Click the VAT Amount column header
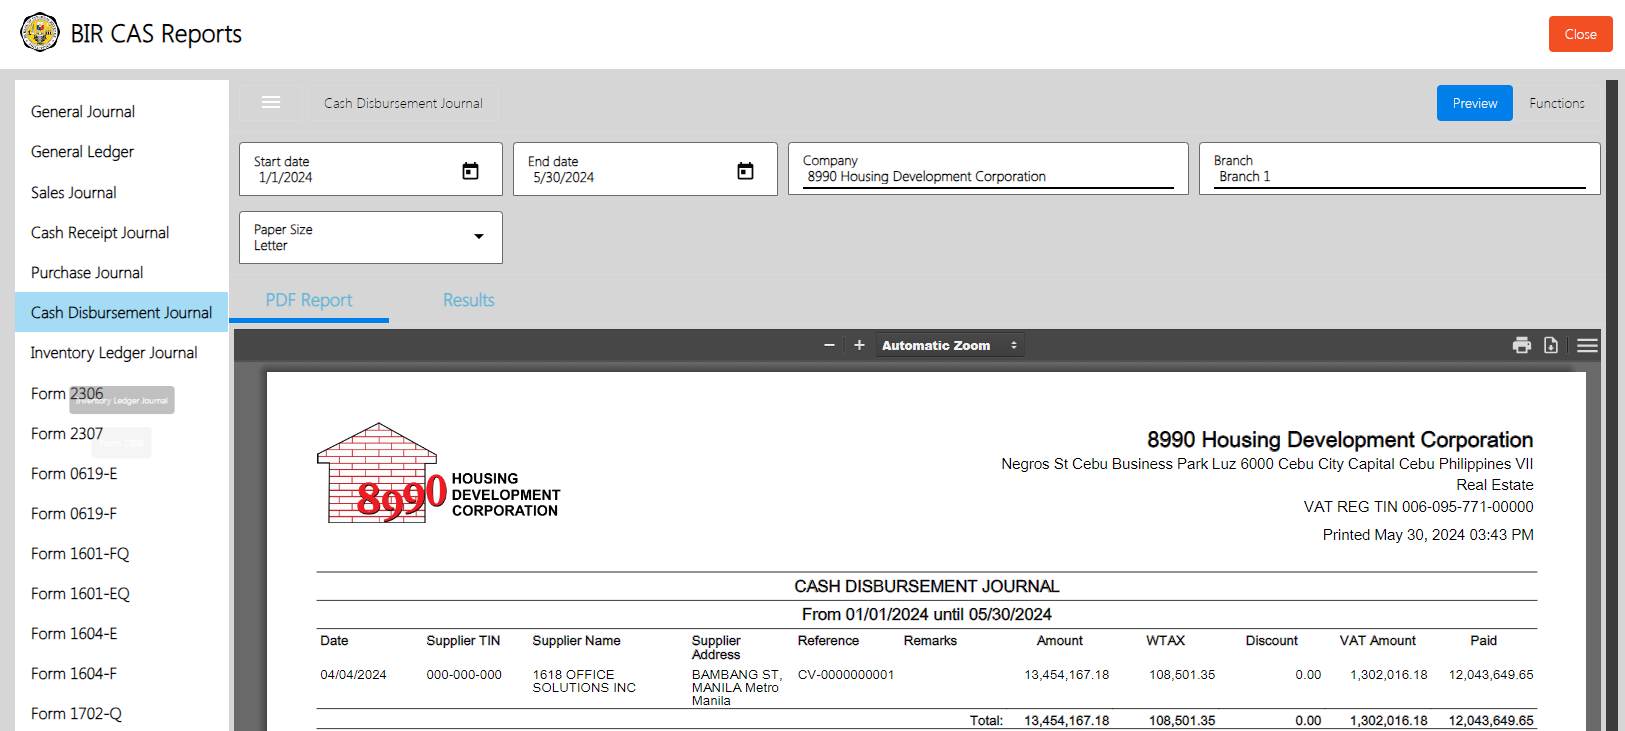Viewport: 1625px width, 731px height. 1378,641
